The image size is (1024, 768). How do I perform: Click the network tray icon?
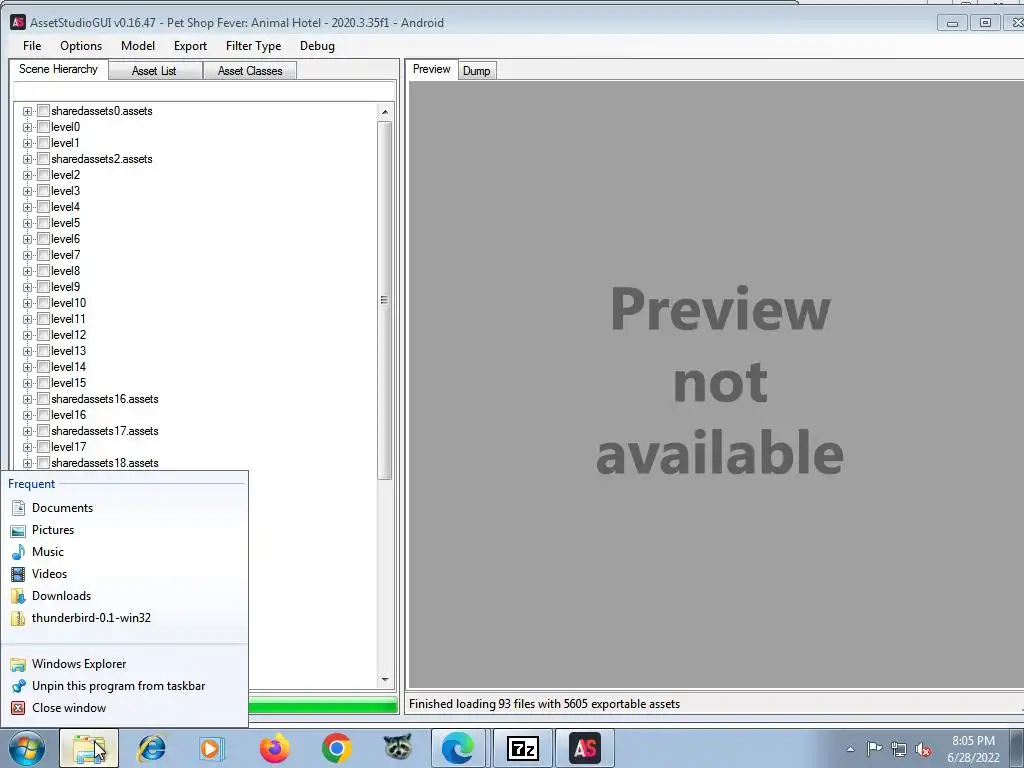point(899,749)
